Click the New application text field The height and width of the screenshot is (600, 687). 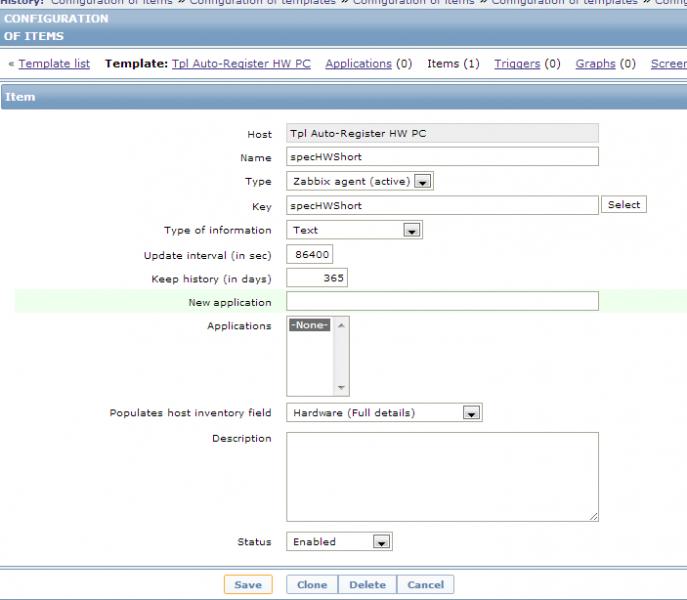pos(442,302)
